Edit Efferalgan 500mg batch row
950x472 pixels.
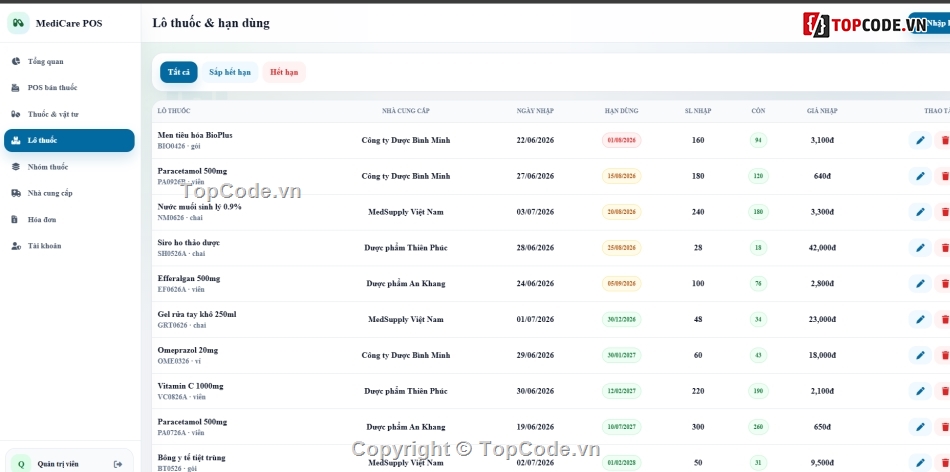(920, 284)
